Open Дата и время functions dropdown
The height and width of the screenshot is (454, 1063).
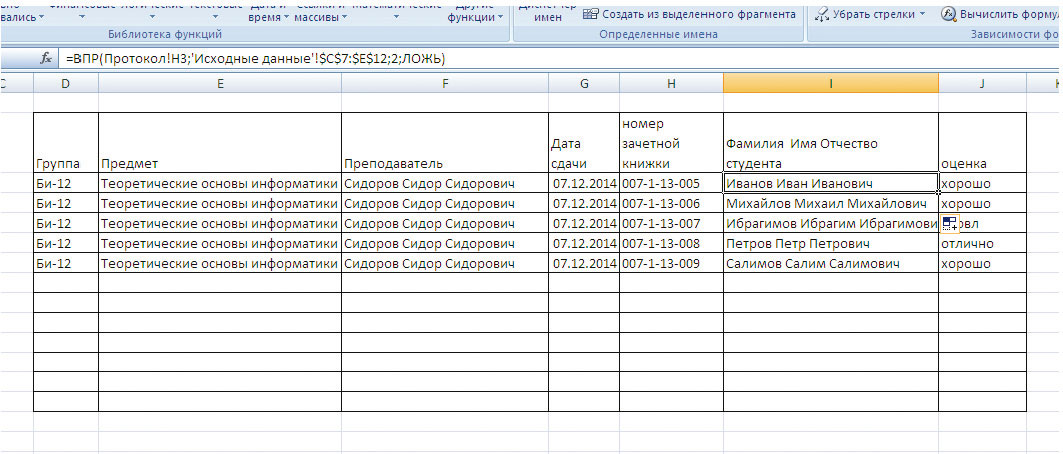[x=285, y=17]
